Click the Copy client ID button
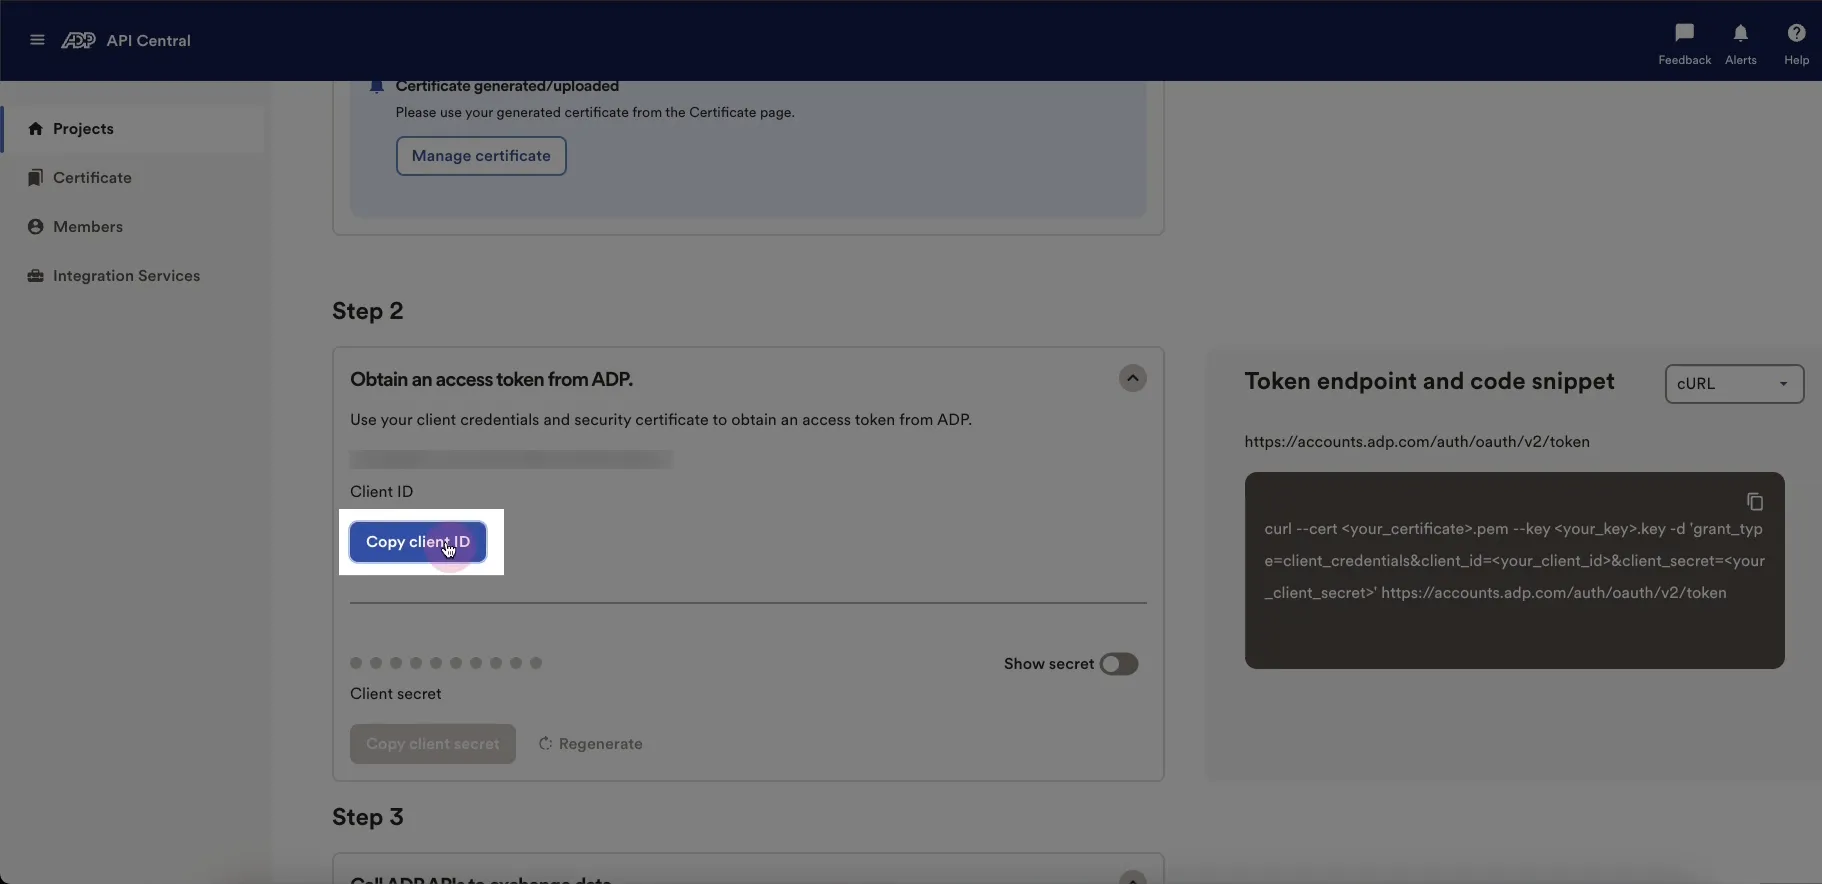Image resolution: width=1822 pixels, height=884 pixels. [x=418, y=542]
